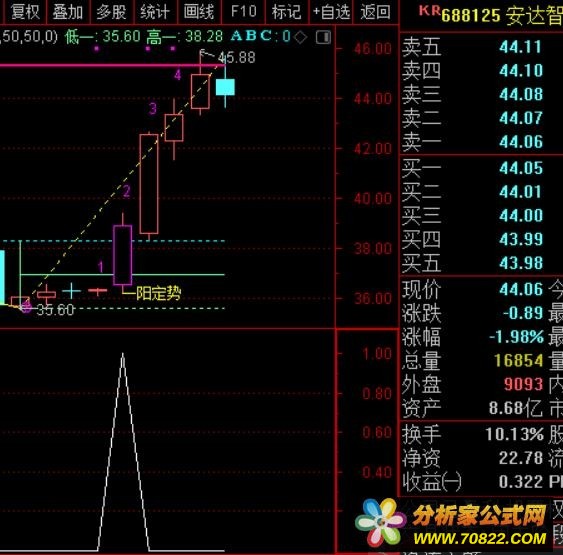Image resolution: width=563 pixels, height=555 pixels.
Task: Click the red candlestick labeled 3
Action: (x=174, y=128)
